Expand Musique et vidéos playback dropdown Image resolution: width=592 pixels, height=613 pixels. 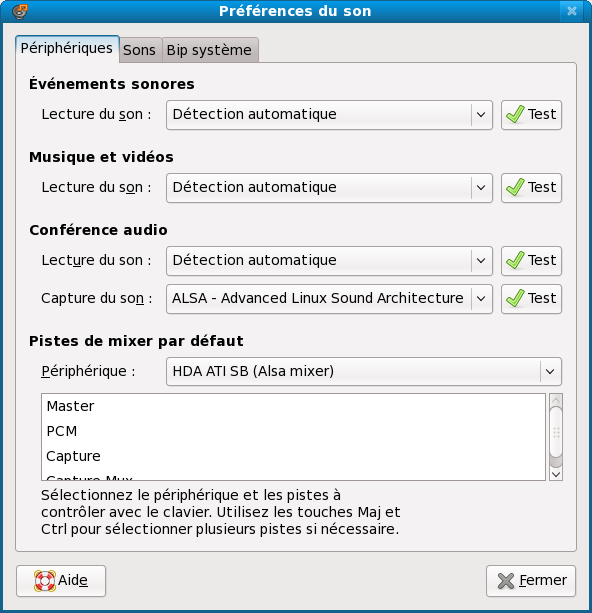(x=329, y=188)
